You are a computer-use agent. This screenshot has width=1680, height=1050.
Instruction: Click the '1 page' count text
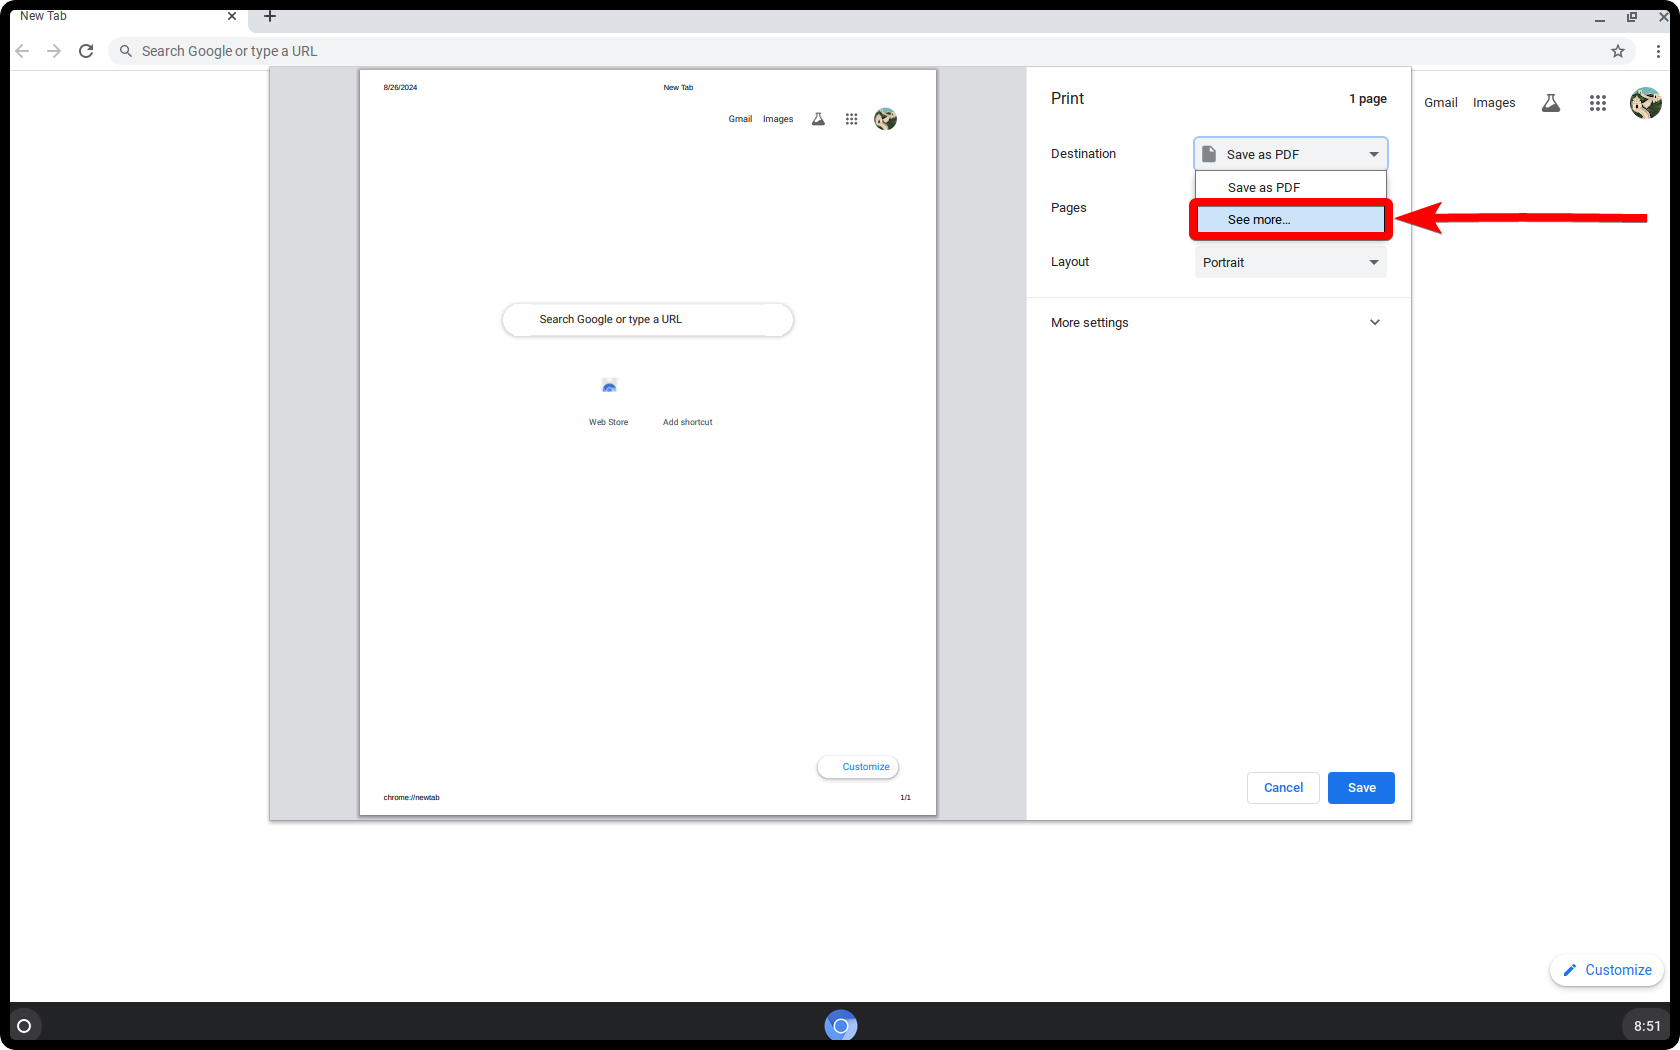[x=1368, y=99]
